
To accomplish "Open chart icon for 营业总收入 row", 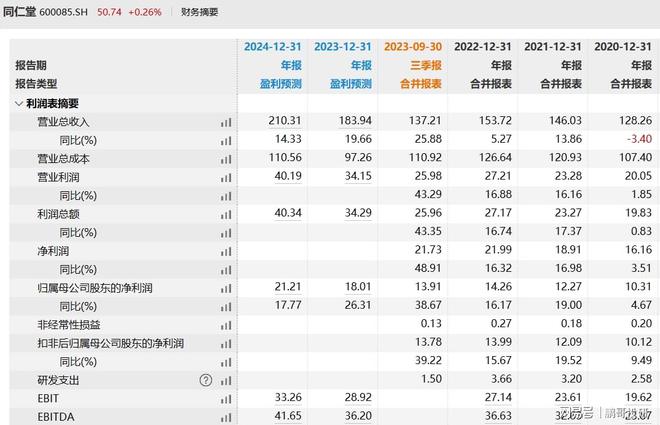I will click(226, 122).
